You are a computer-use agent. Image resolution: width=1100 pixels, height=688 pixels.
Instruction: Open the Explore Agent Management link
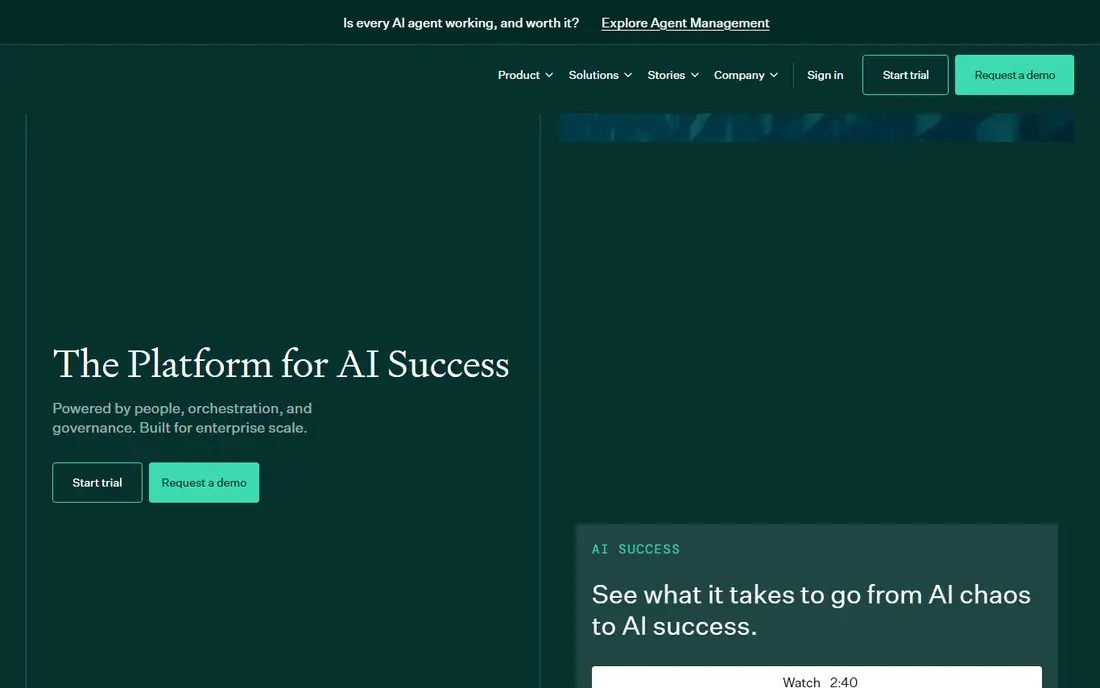(x=685, y=23)
